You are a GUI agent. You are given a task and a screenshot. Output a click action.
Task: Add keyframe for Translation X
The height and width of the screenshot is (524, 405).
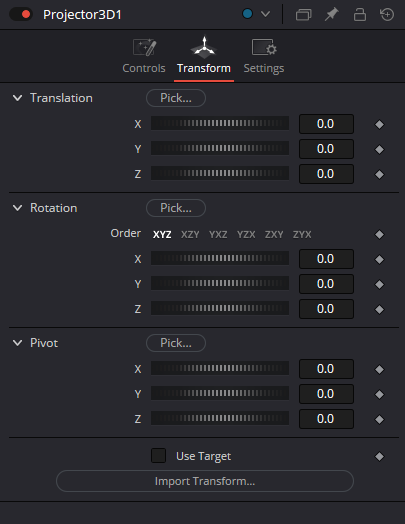tap(379, 124)
